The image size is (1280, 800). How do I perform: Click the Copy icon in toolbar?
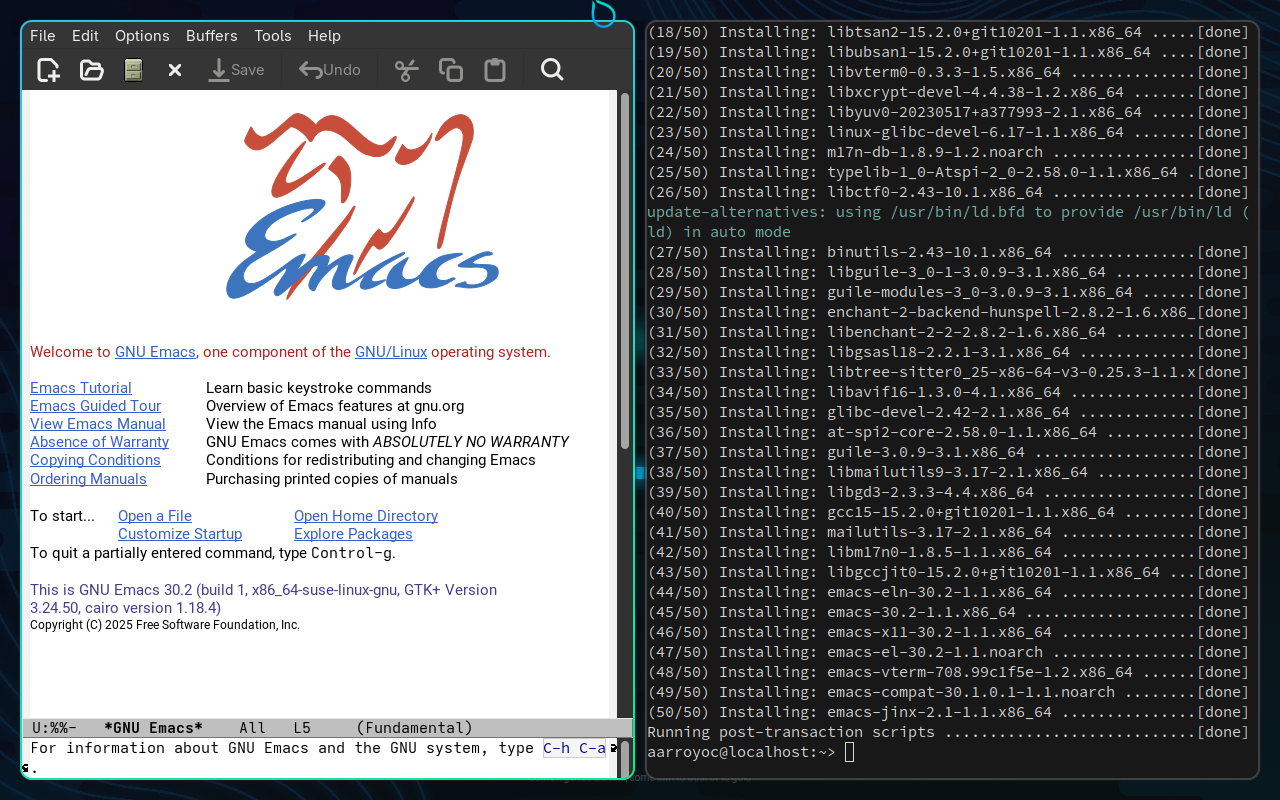point(451,70)
